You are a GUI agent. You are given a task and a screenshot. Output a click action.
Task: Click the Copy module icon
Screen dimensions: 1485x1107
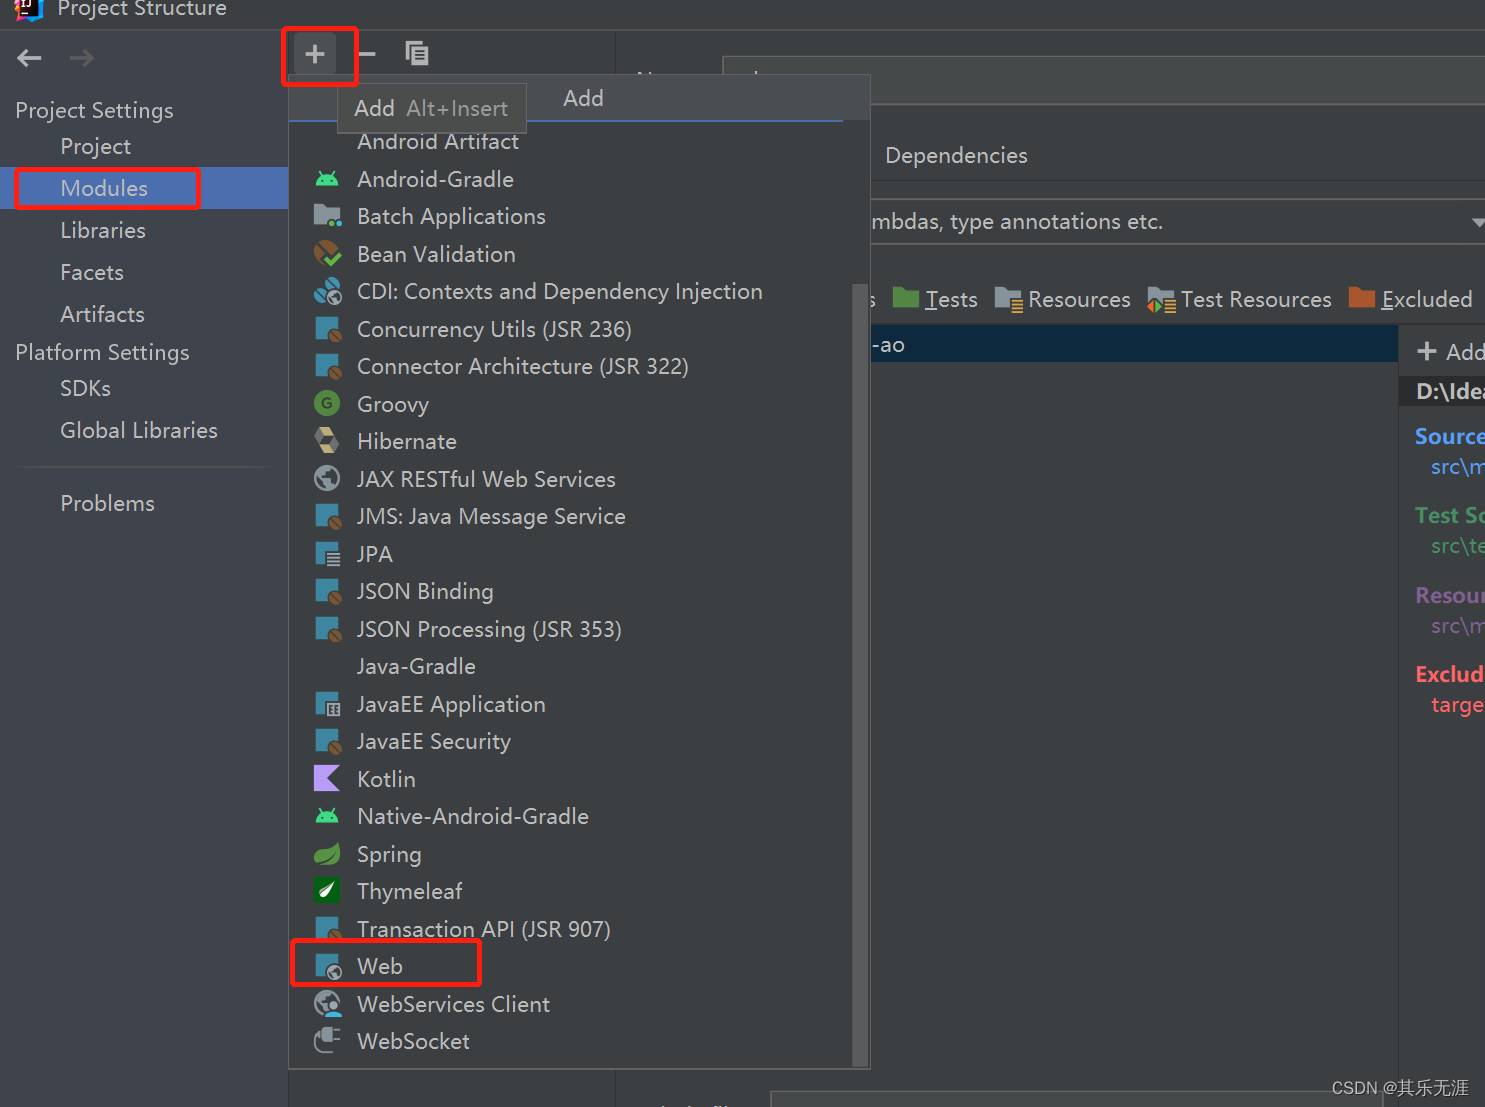pyautogui.click(x=417, y=53)
